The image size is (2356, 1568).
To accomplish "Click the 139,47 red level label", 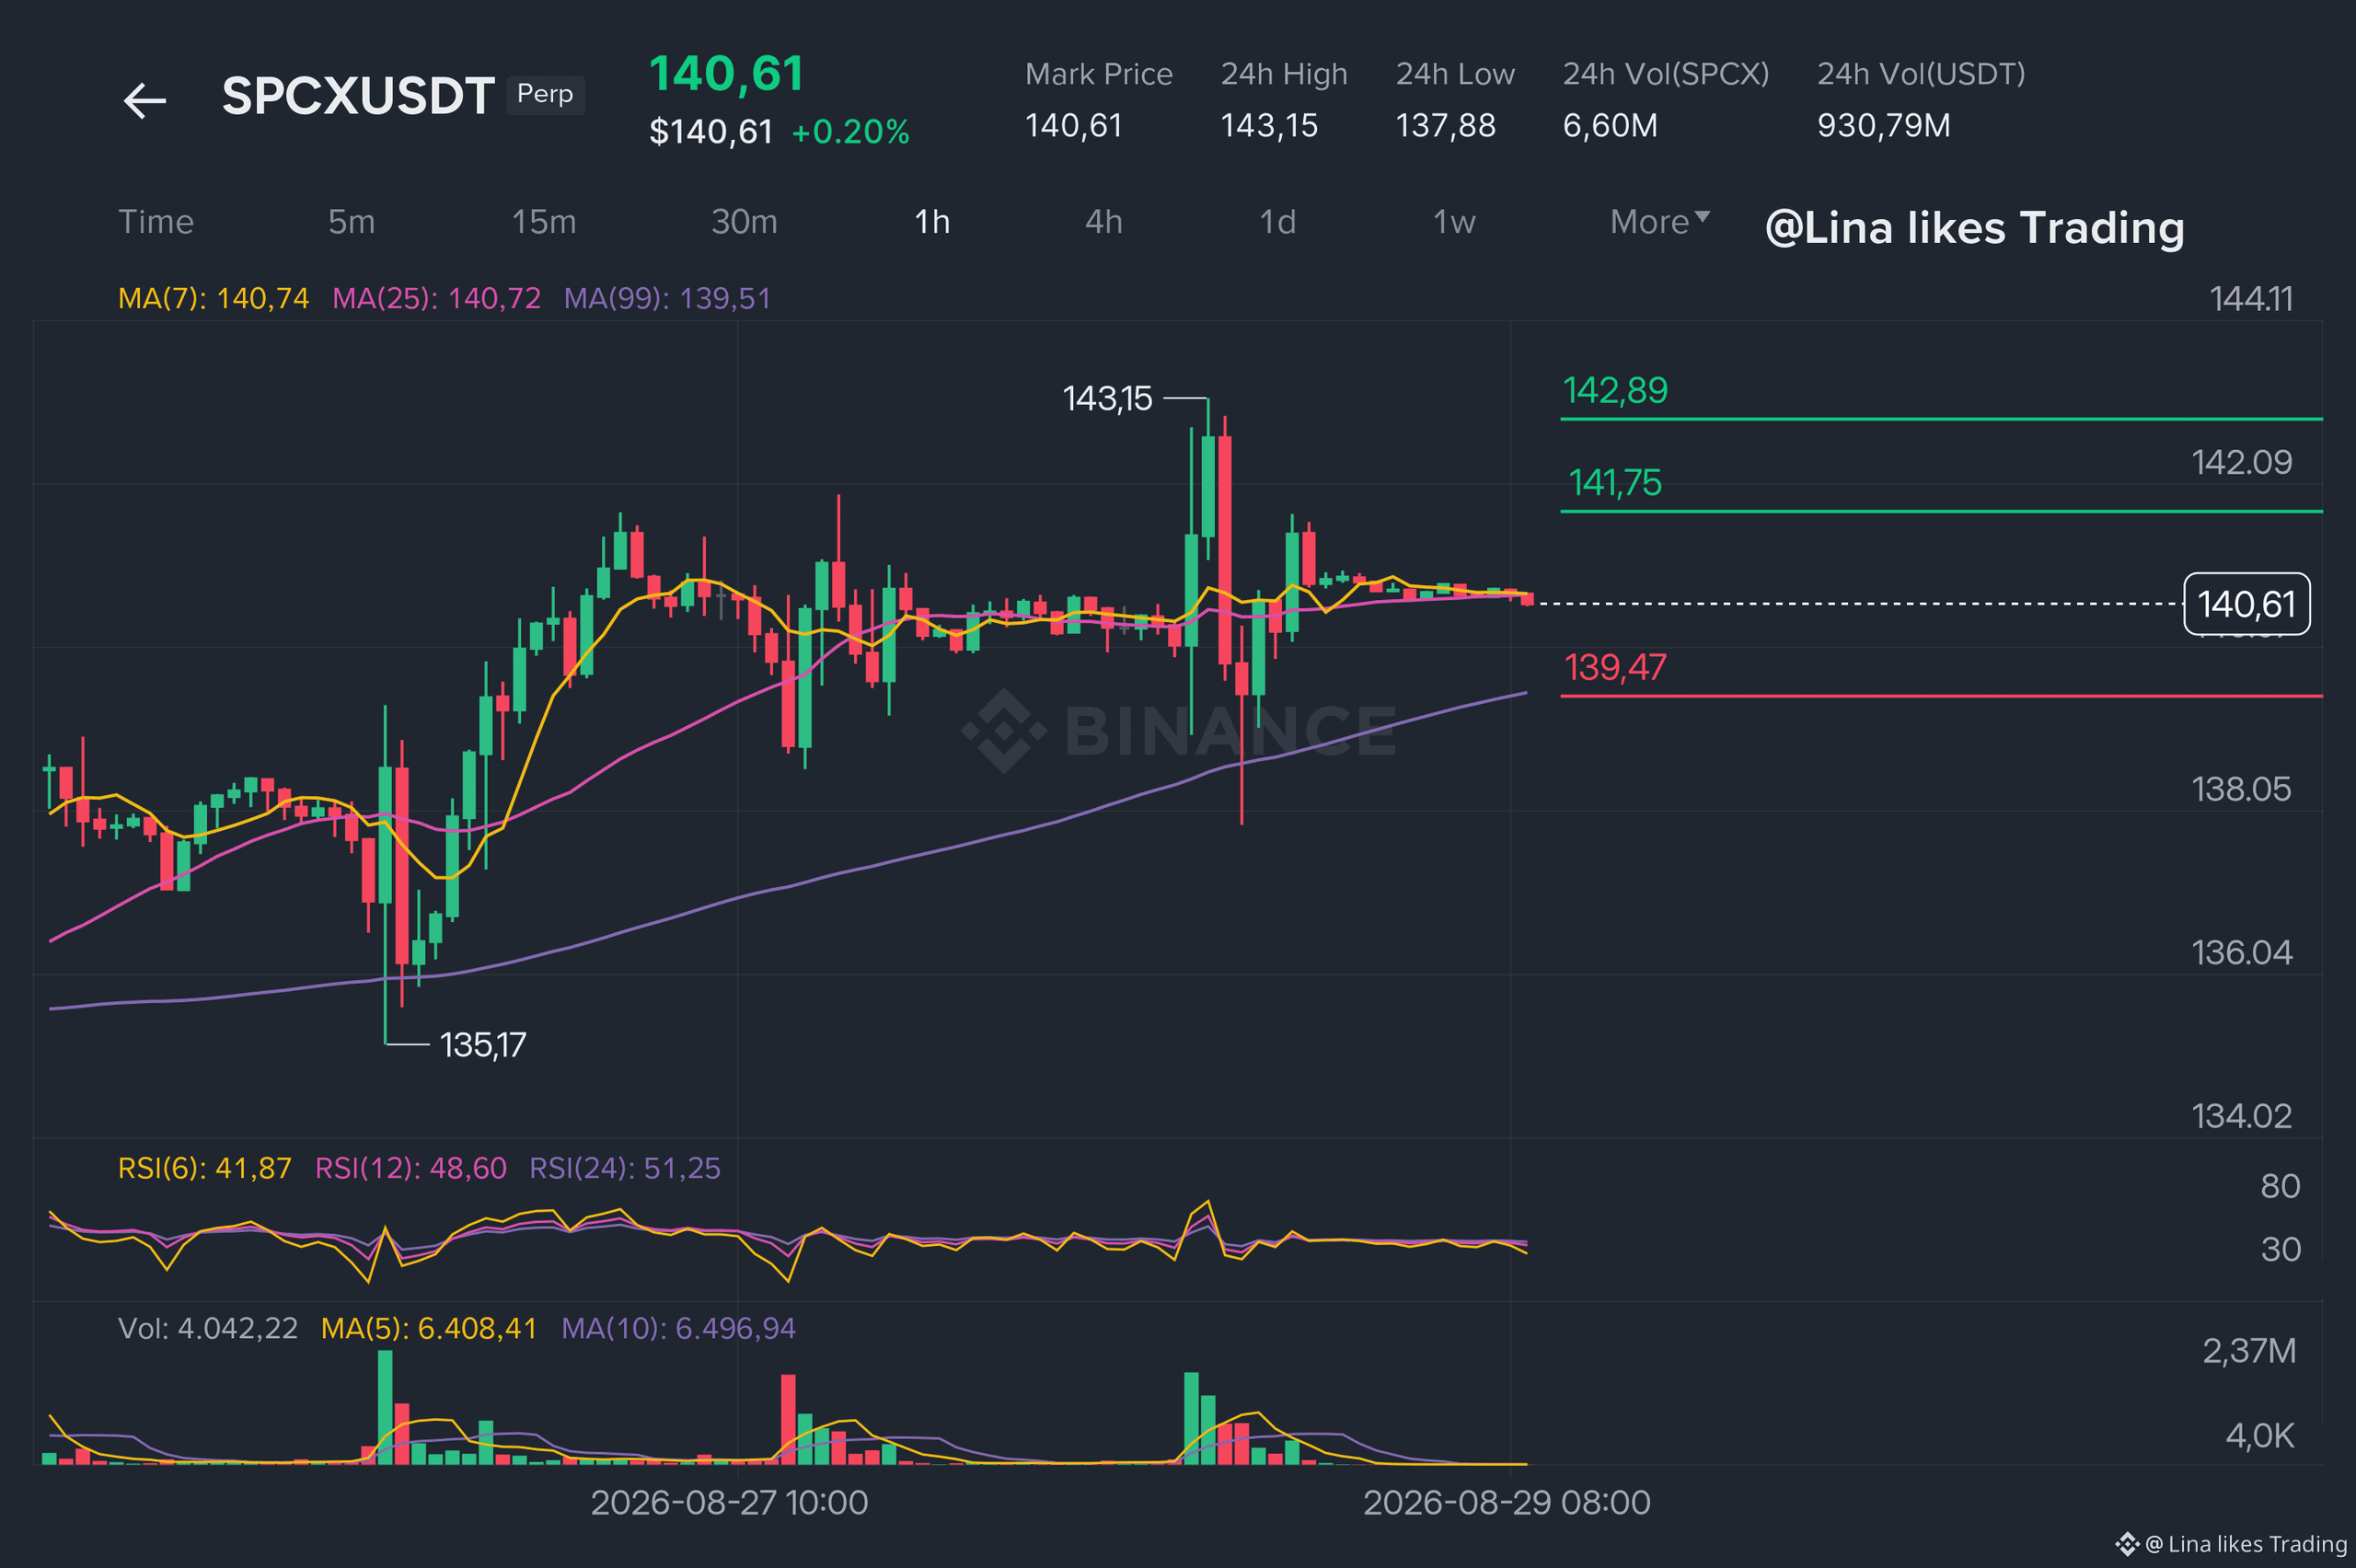I will [x=1615, y=667].
